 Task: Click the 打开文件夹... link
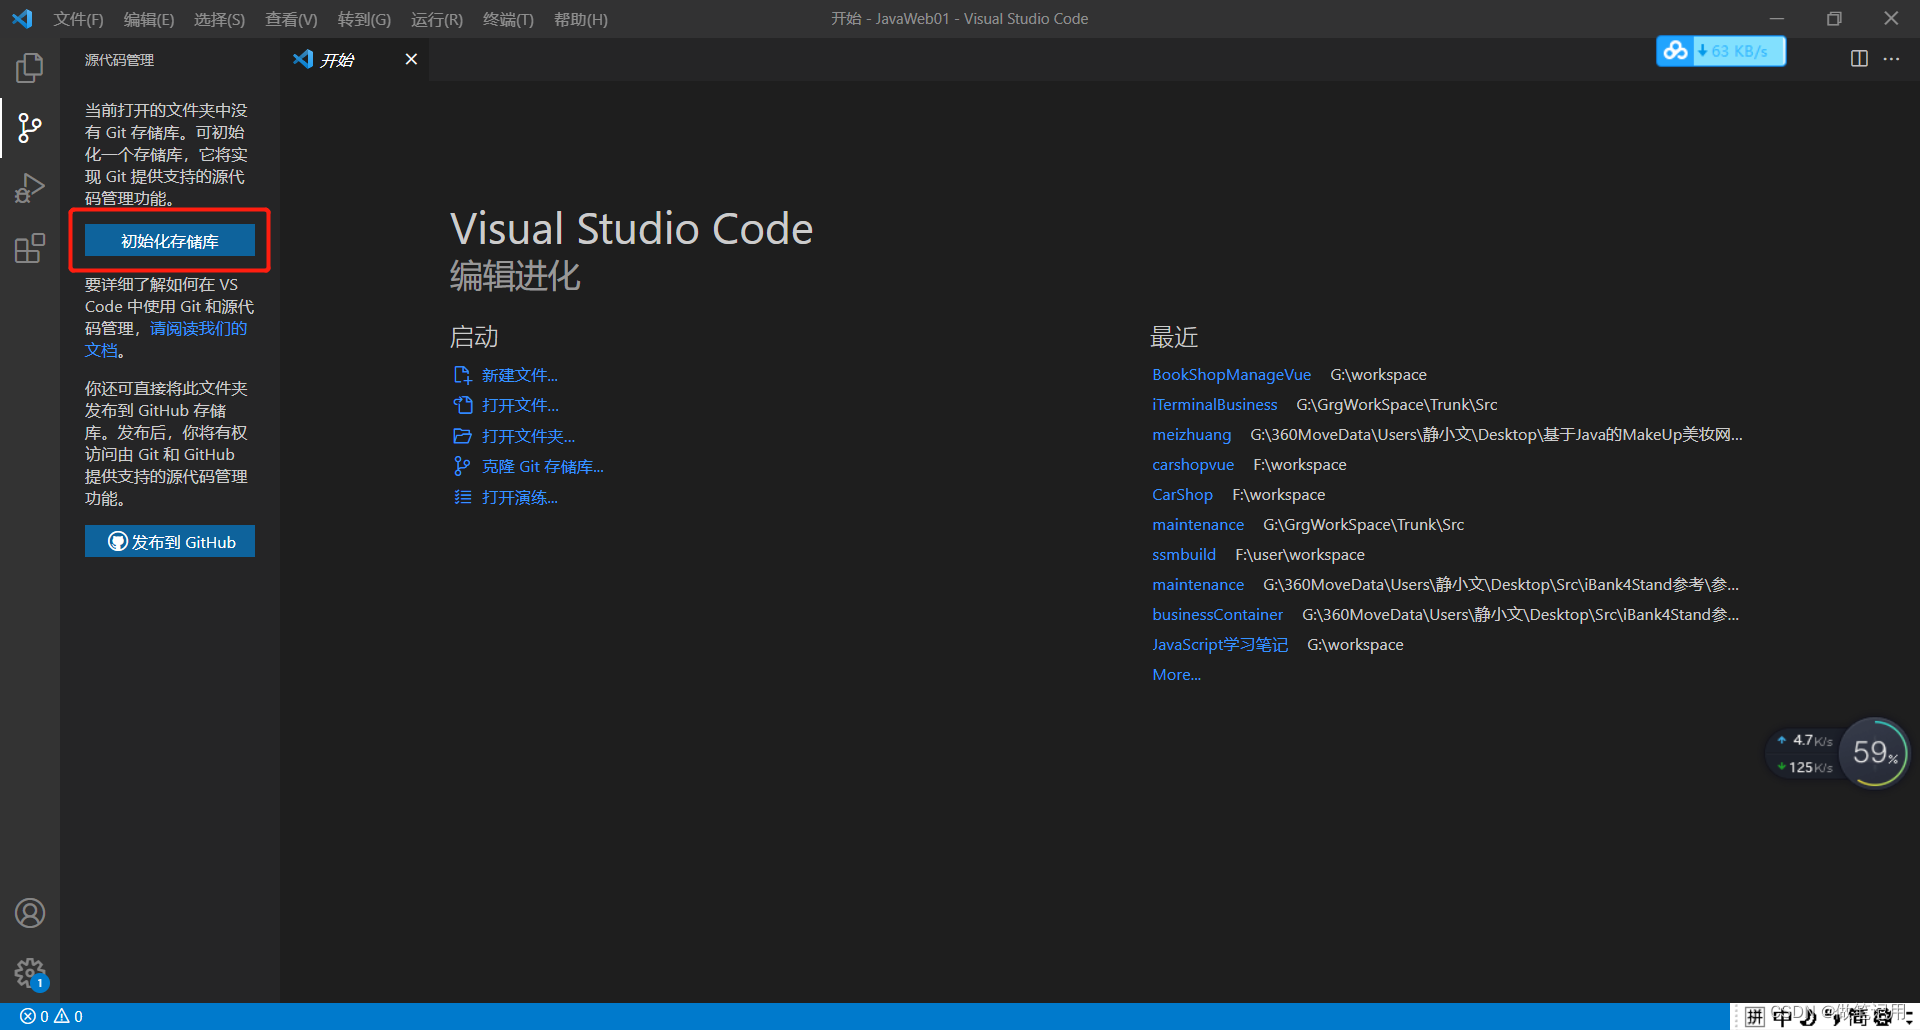click(528, 436)
